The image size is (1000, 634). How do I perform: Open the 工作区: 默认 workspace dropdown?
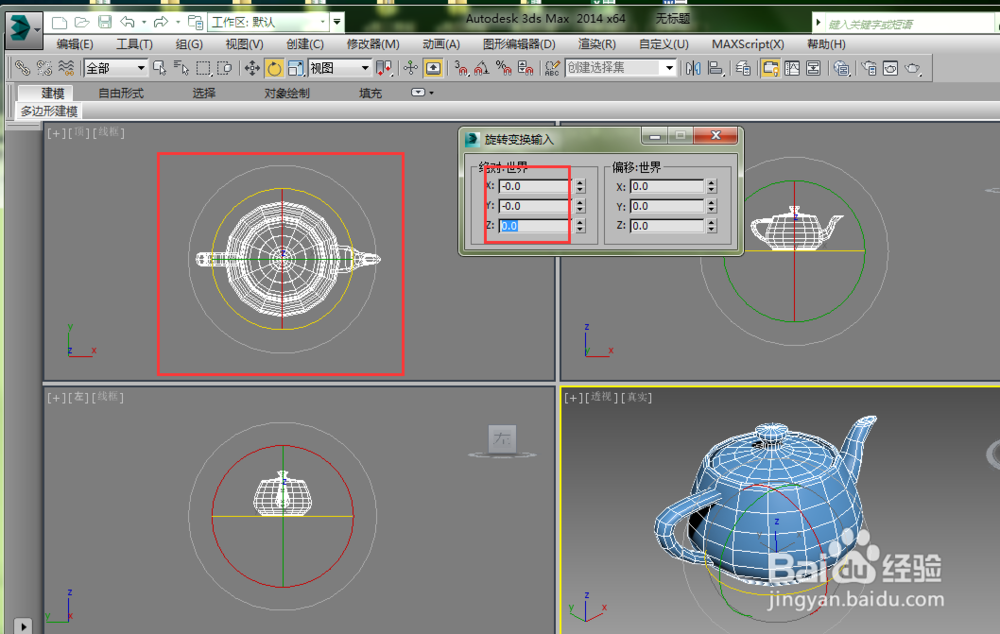[x=268, y=22]
